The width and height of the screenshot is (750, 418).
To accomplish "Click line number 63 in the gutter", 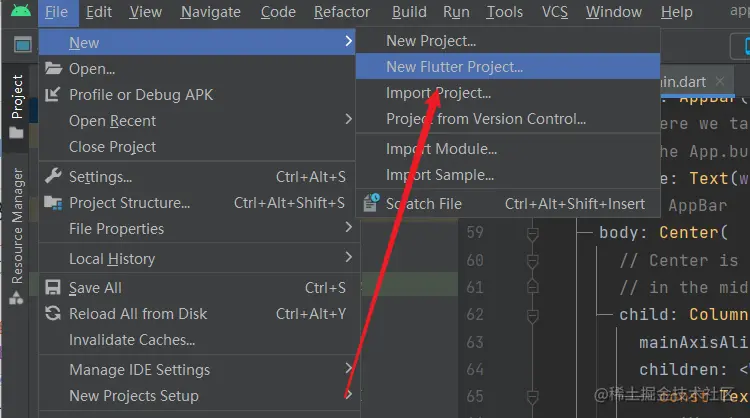I will 475,342.
